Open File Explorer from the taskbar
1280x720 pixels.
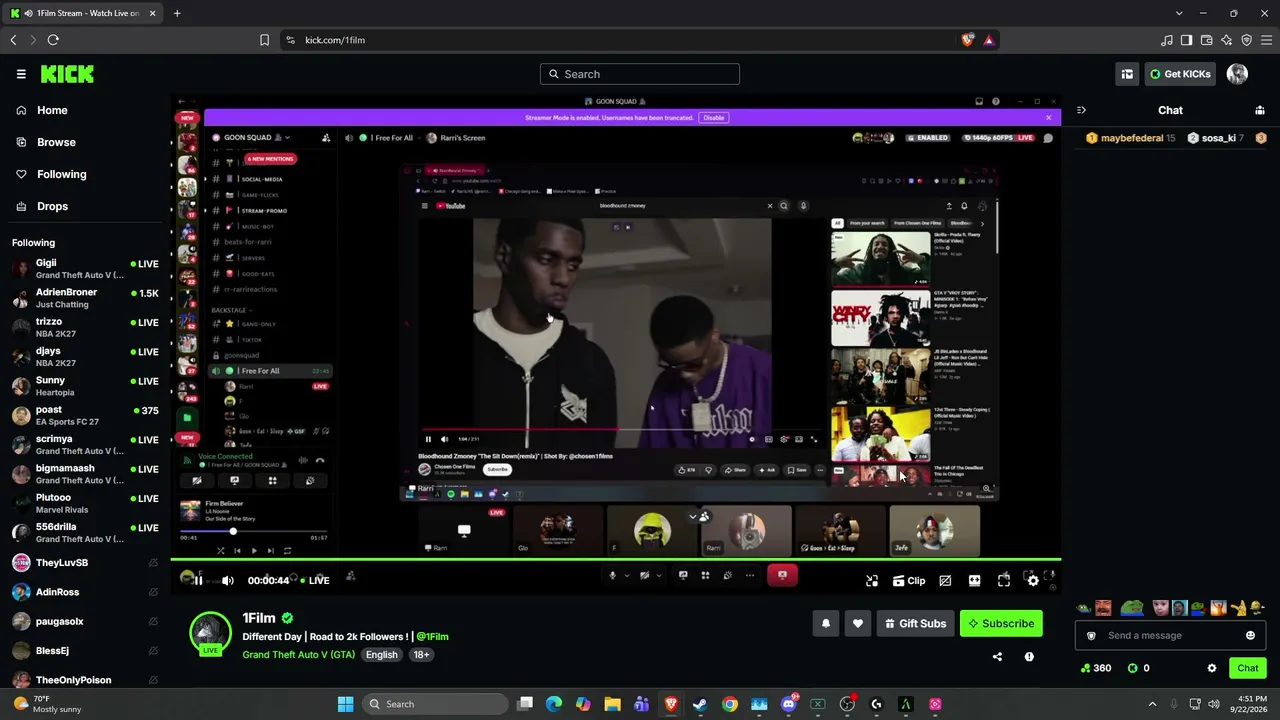tap(612, 704)
